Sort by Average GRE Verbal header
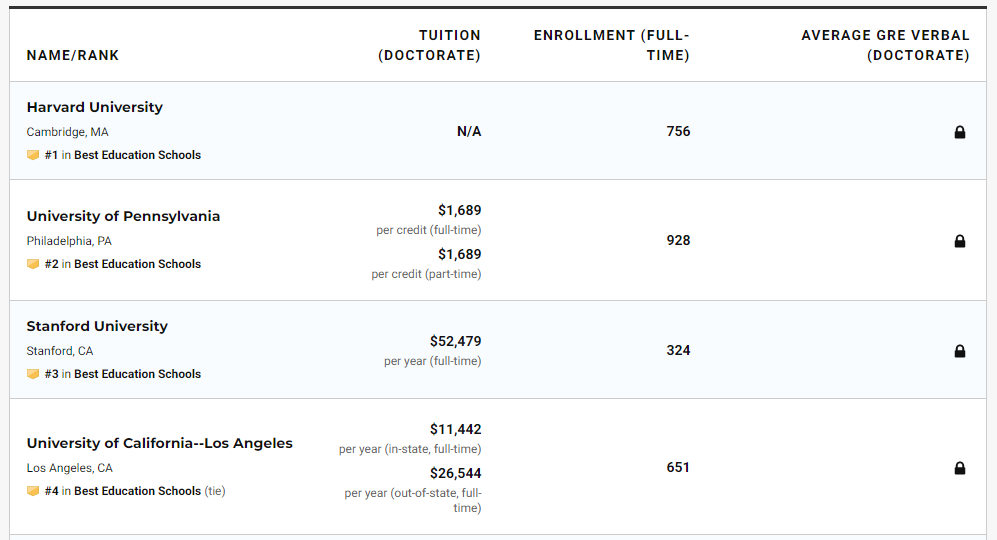 tap(885, 45)
